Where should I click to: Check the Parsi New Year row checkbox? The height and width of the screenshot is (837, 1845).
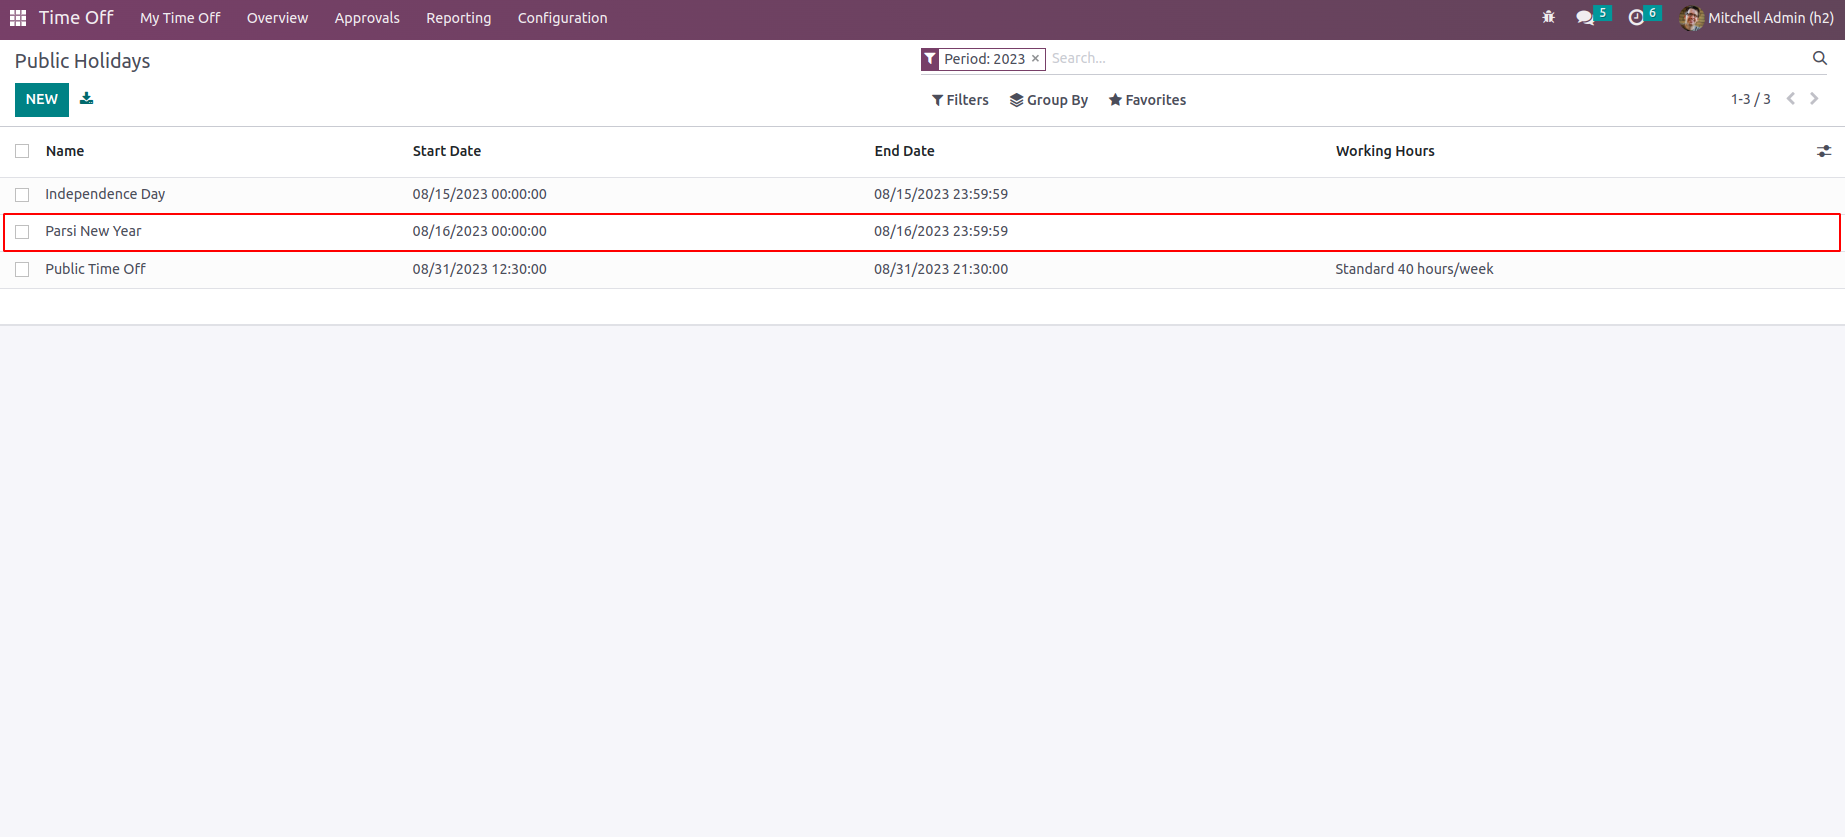click(x=22, y=232)
